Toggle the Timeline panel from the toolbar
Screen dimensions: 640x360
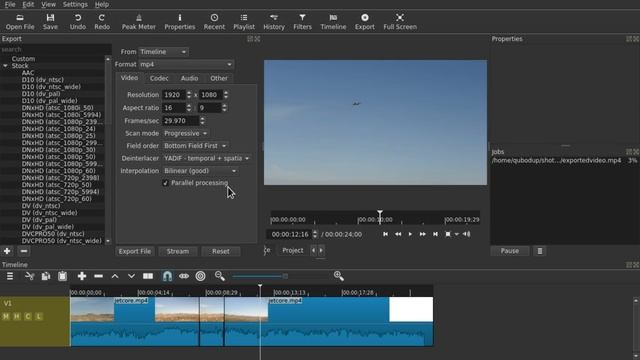click(333, 22)
